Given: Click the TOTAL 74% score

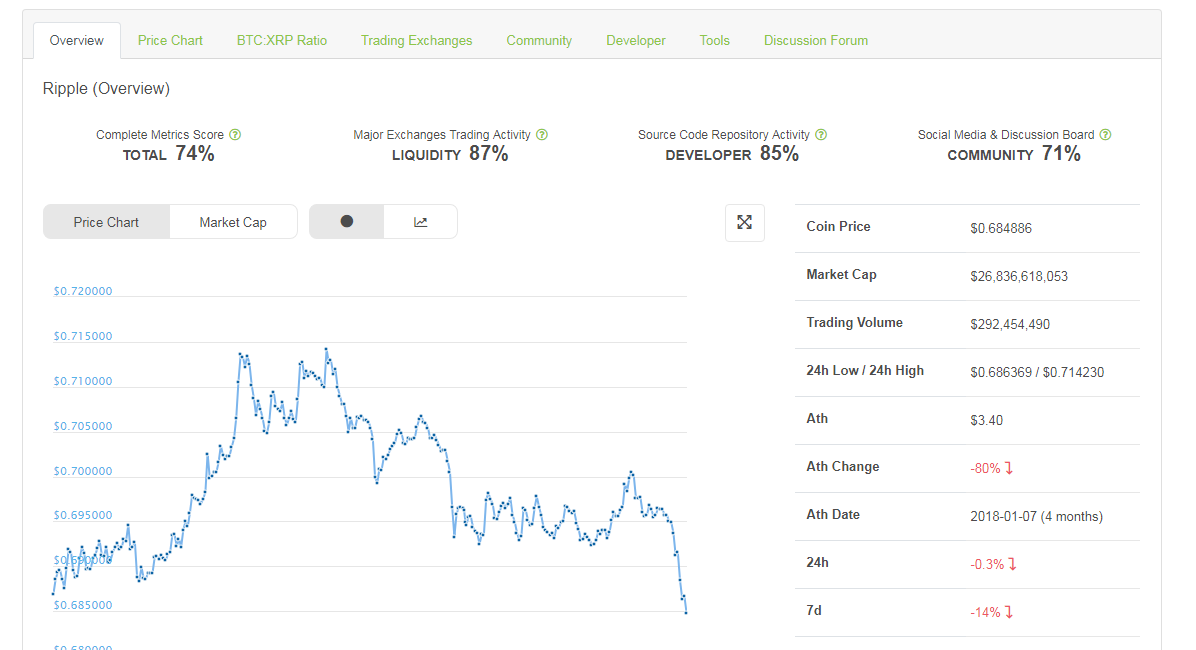Looking at the screenshot, I should [169, 154].
